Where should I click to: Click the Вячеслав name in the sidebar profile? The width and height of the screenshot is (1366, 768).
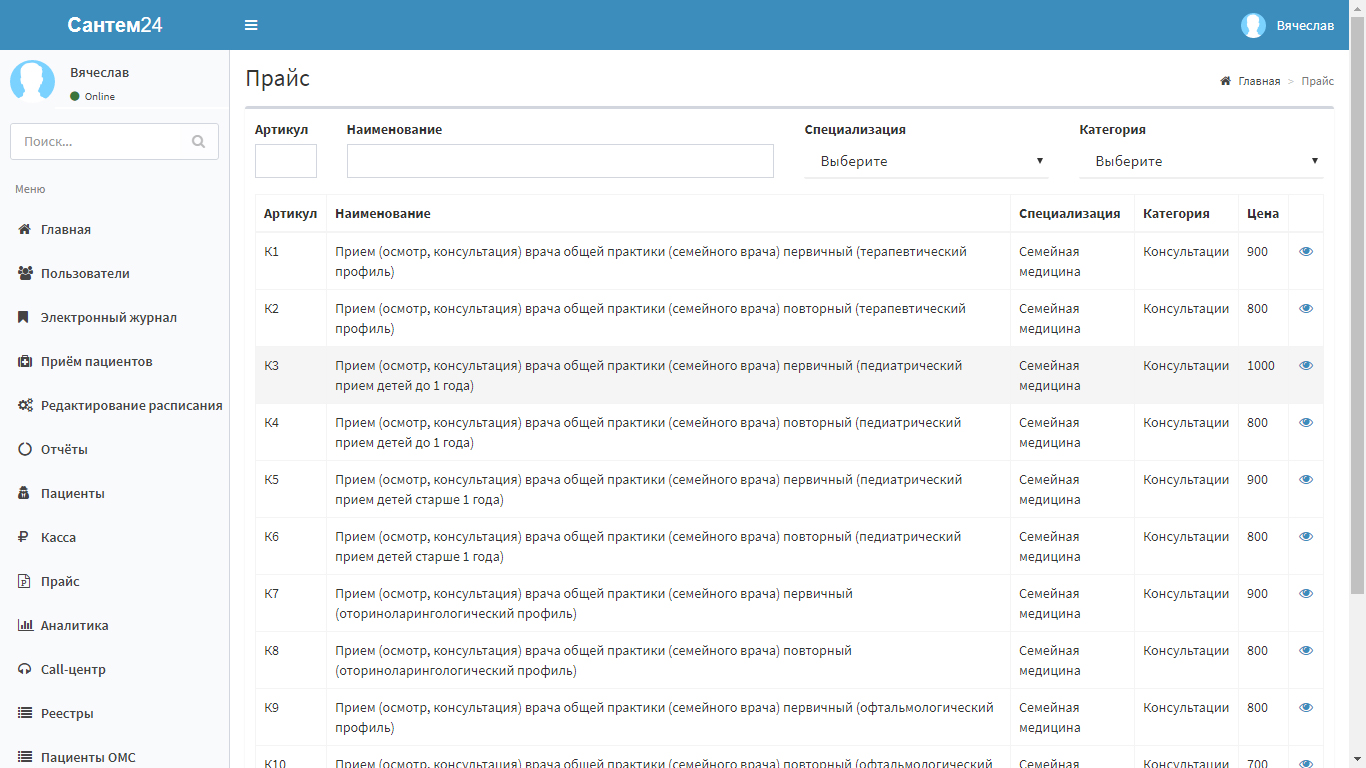pyautogui.click(x=99, y=72)
